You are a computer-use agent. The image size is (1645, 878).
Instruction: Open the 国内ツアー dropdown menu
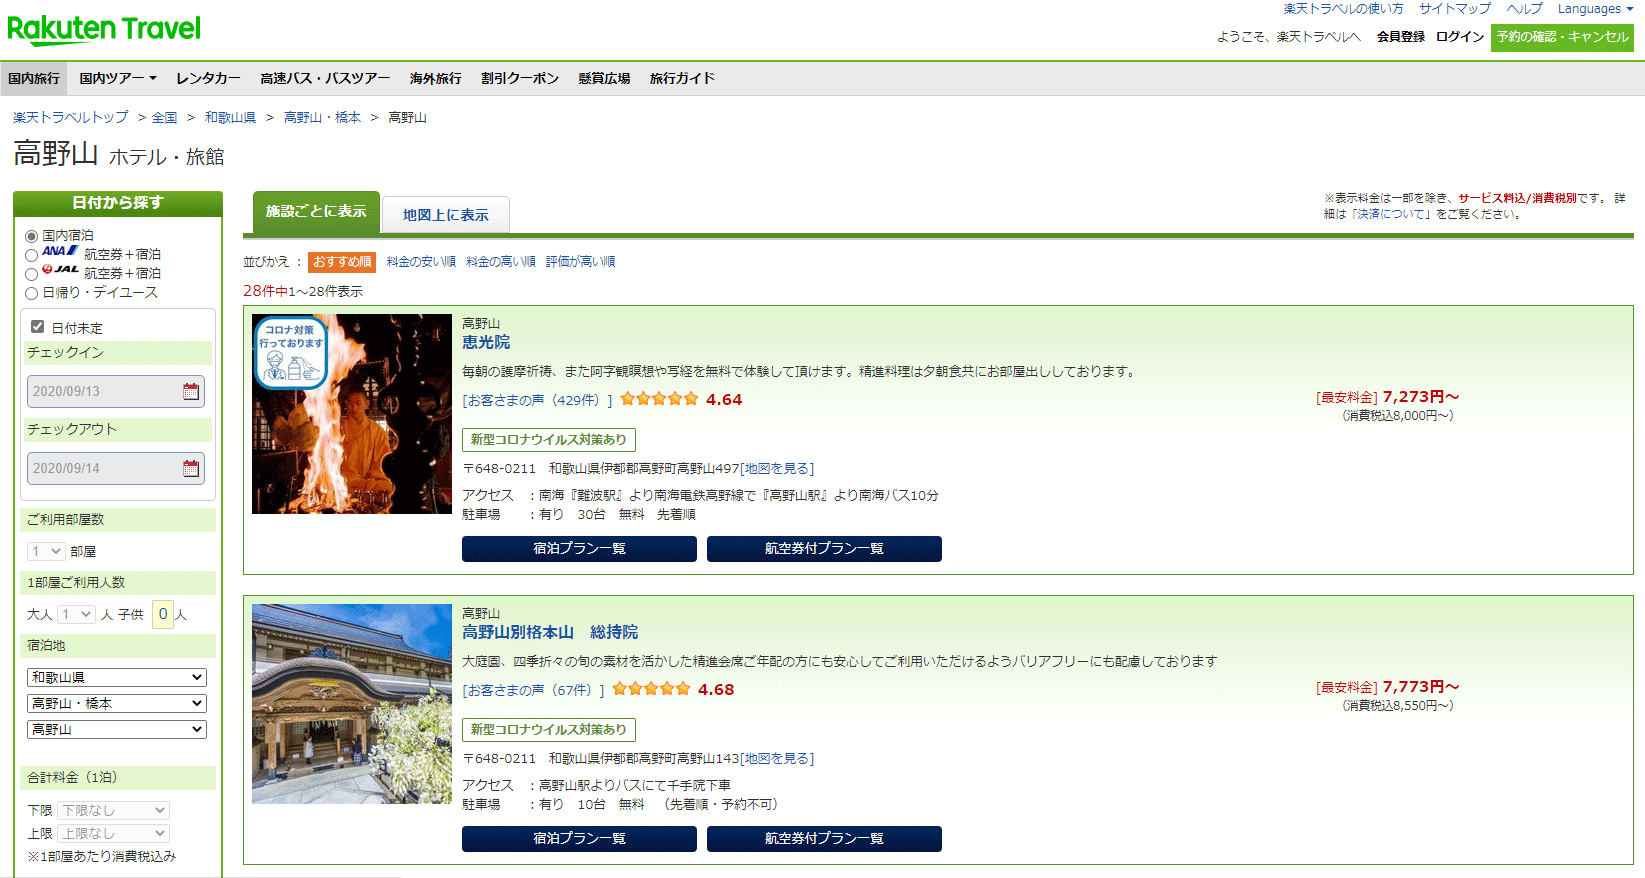(x=118, y=78)
